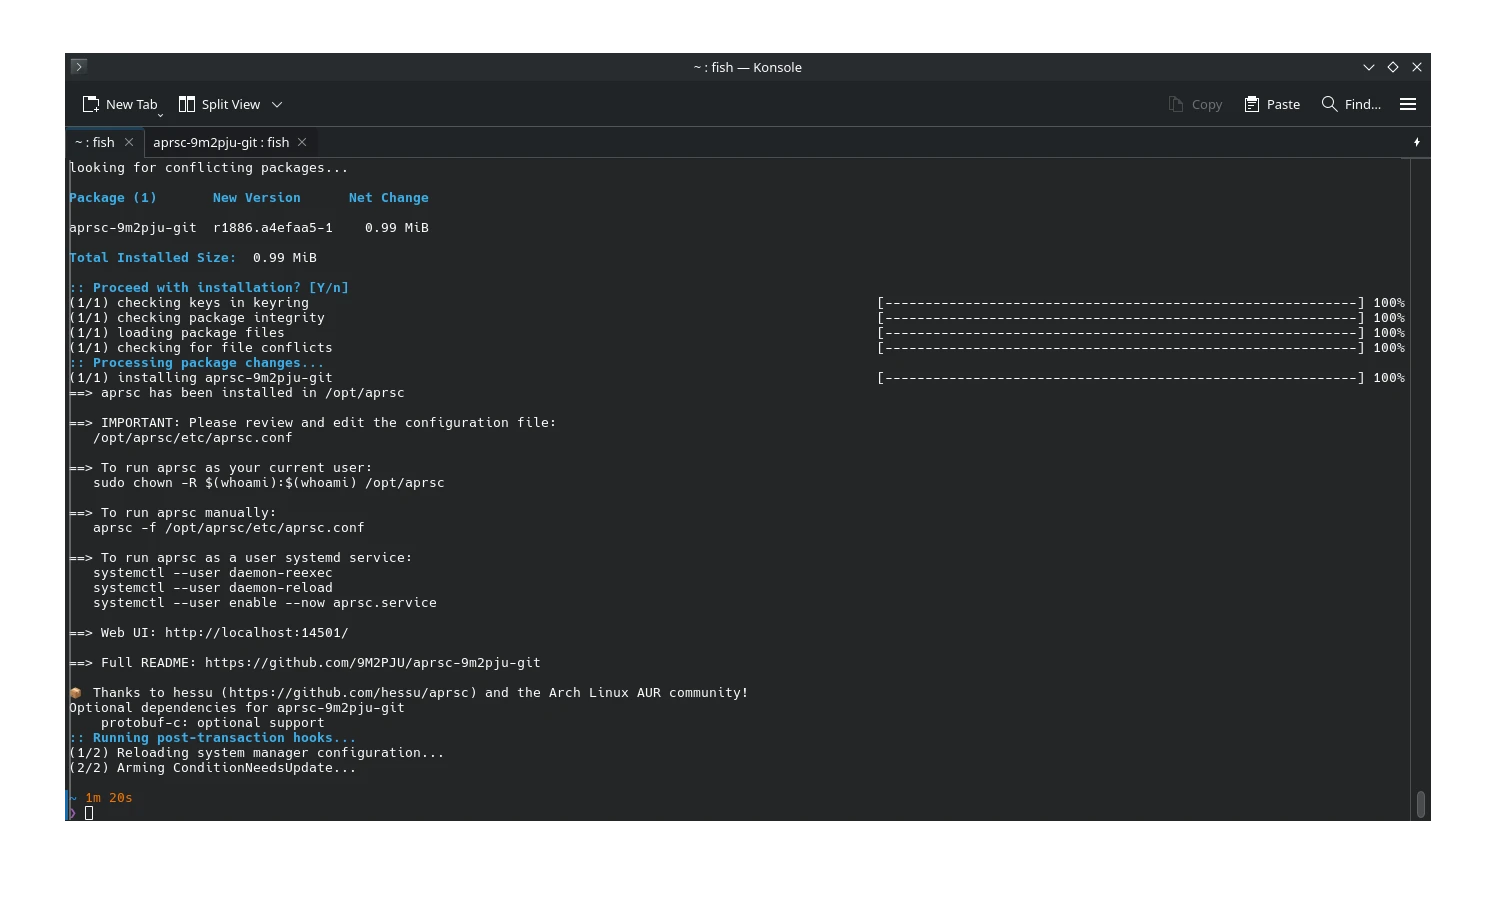Screen dimensions: 1496x898
Task: Click 'installing aprsc-9m2pju-git' progress bar
Action: click(1121, 378)
